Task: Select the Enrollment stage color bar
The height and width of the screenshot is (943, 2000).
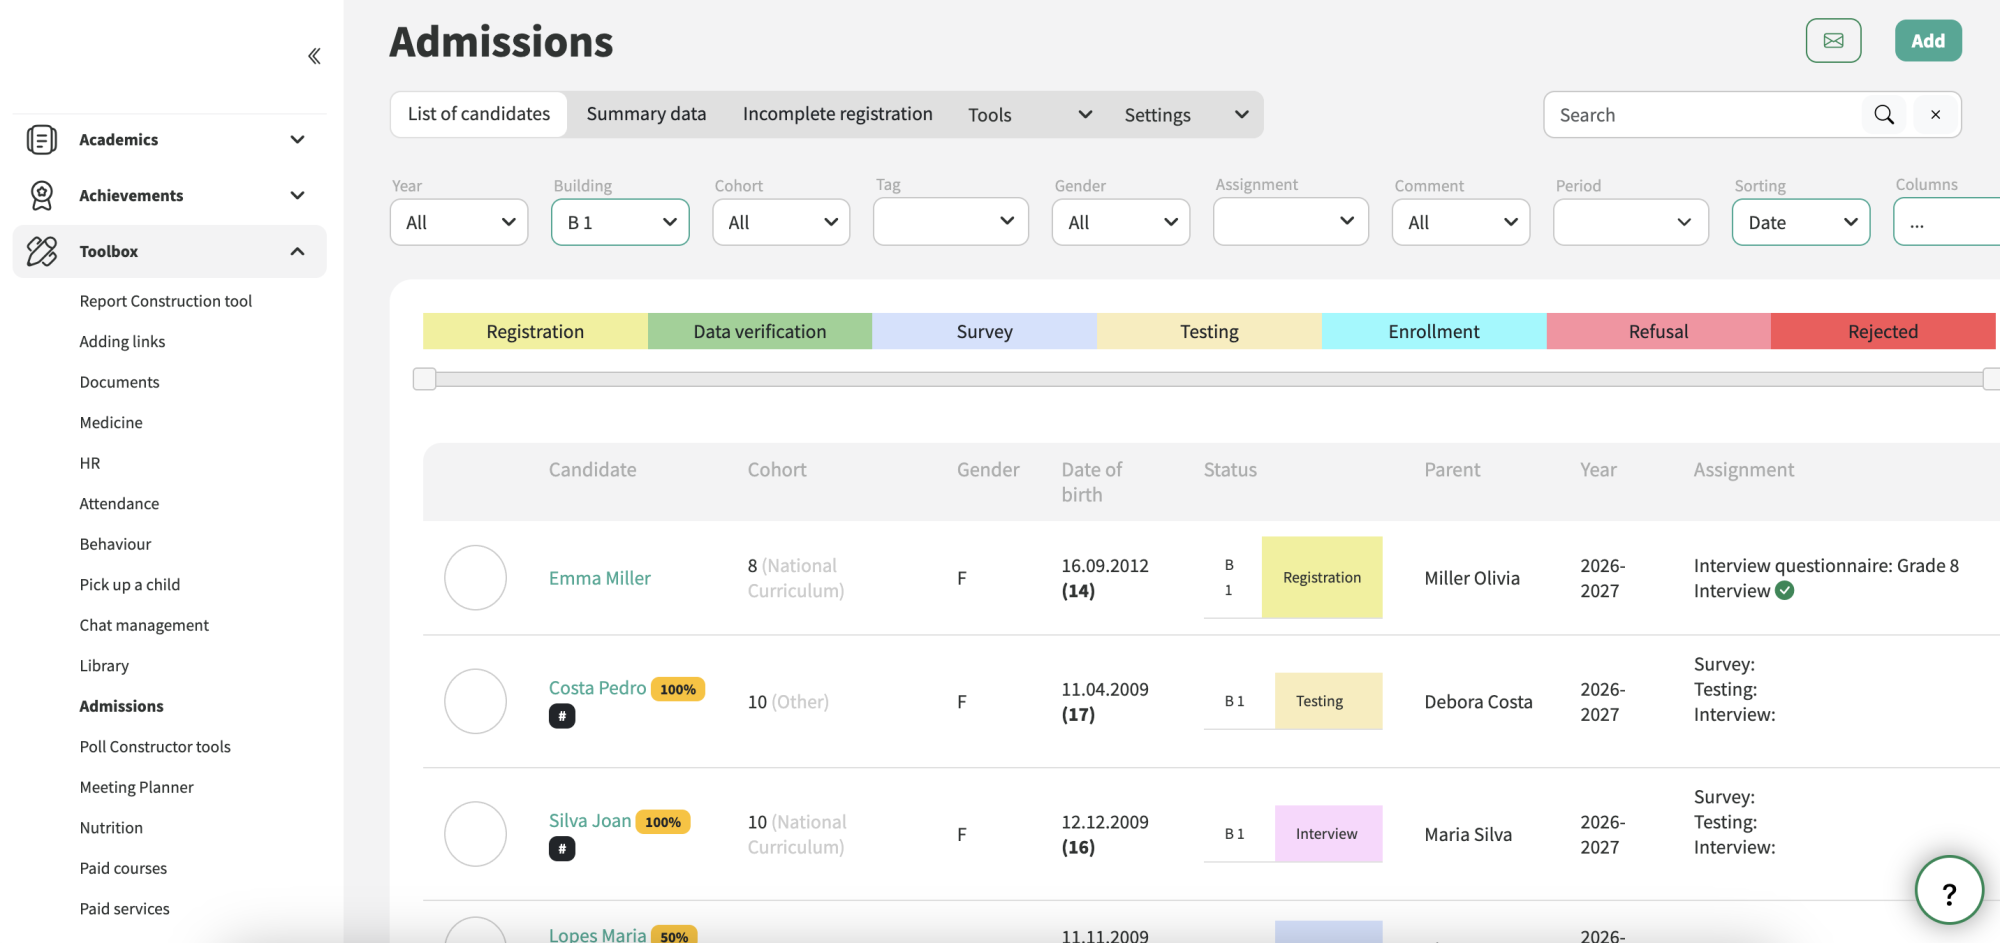Action: pos(1434,331)
